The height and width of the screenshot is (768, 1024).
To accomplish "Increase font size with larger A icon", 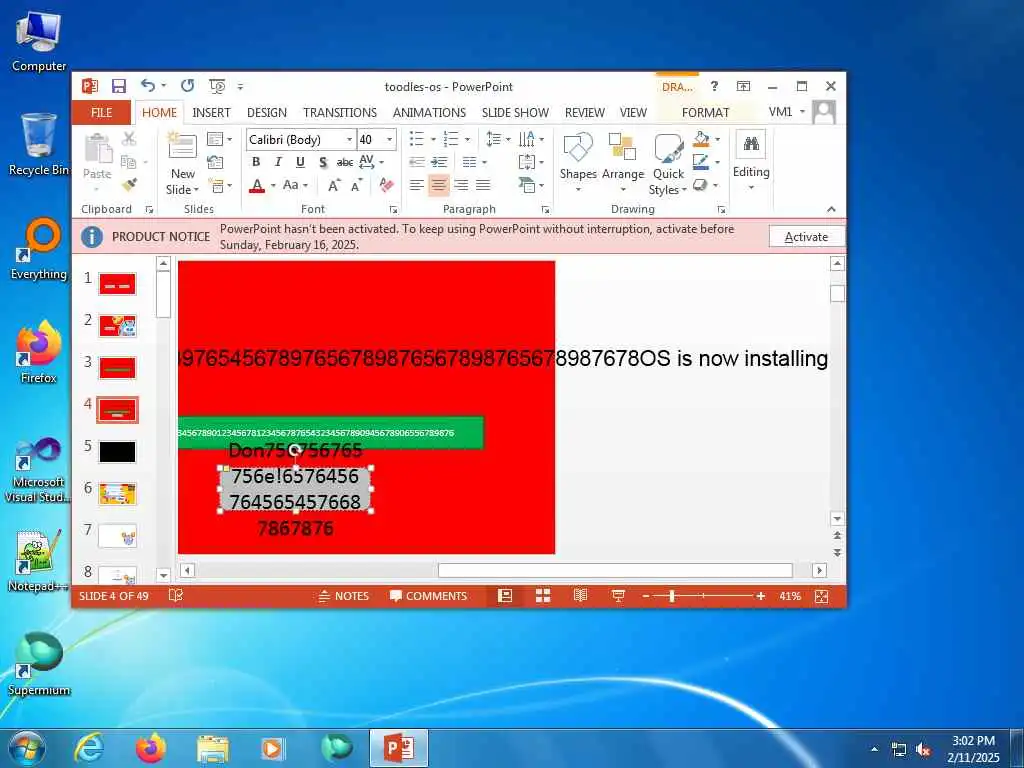I will point(334,185).
